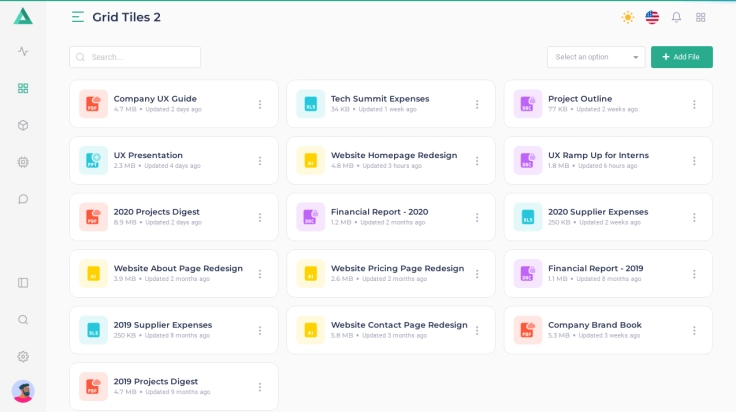Open the grid dashboard sidebar icon
Viewport: 736px width, 412px height.
tap(23, 88)
